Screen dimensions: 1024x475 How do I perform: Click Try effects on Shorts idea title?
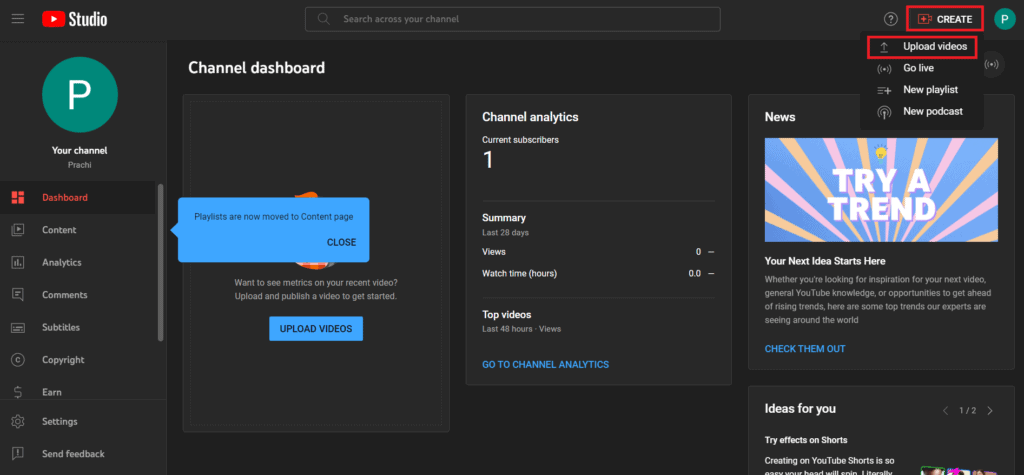pos(806,440)
